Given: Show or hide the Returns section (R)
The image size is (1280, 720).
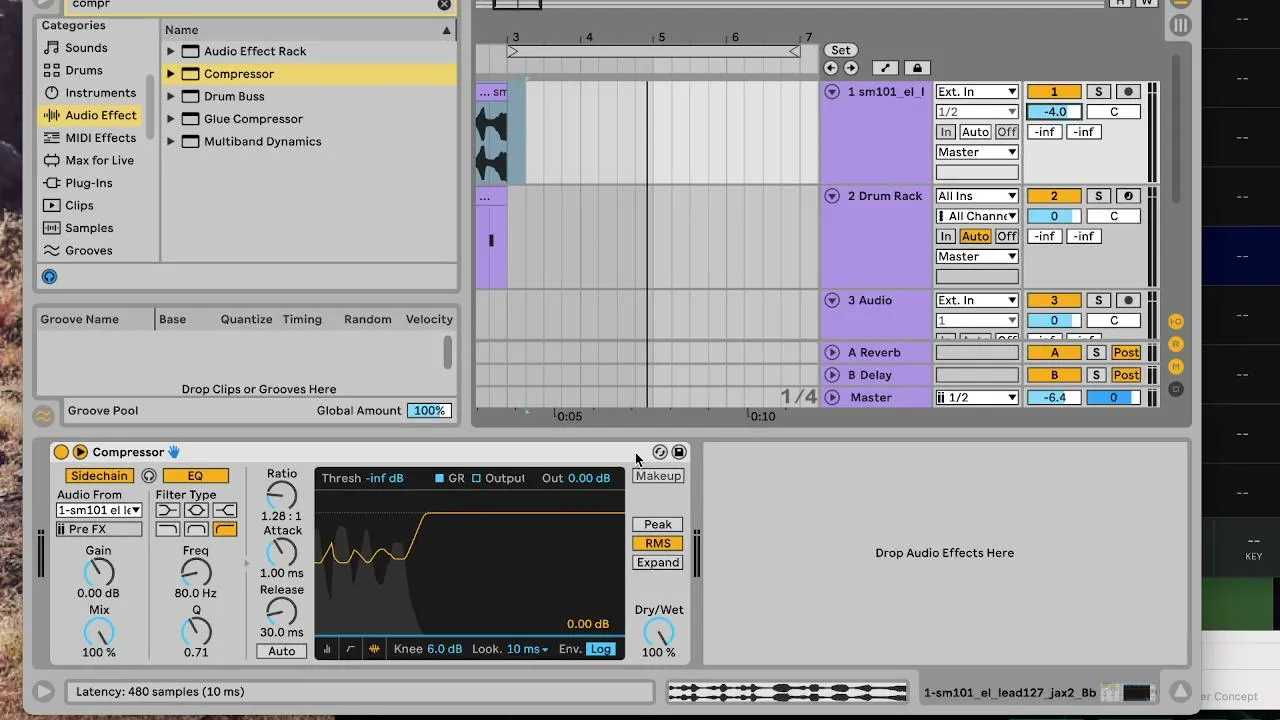Looking at the screenshot, I should point(1176,344).
